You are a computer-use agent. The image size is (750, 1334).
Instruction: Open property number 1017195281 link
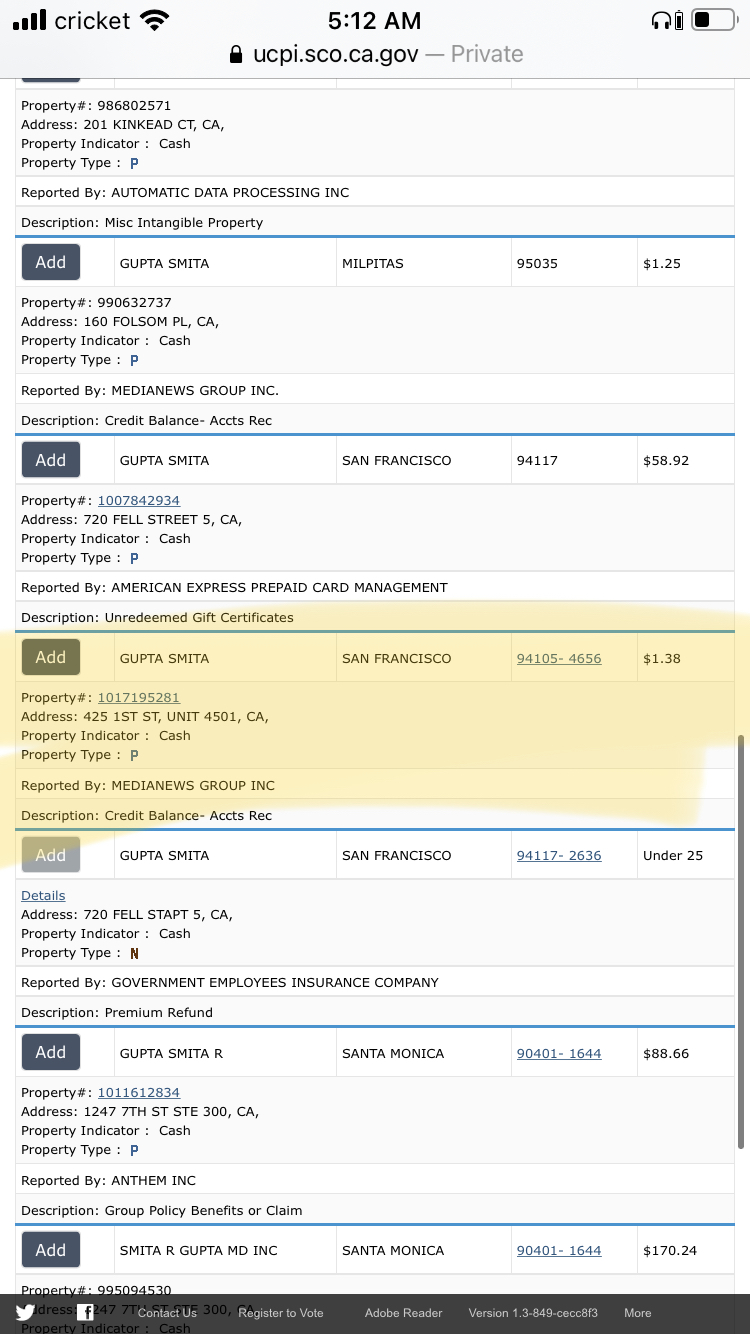[x=139, y=697]
